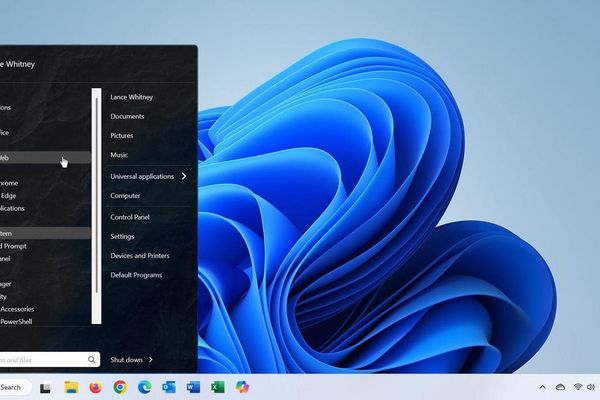This screenshot has width=600, height=400.
Task: Open Devices and Printers
Action: pos(140,256)
